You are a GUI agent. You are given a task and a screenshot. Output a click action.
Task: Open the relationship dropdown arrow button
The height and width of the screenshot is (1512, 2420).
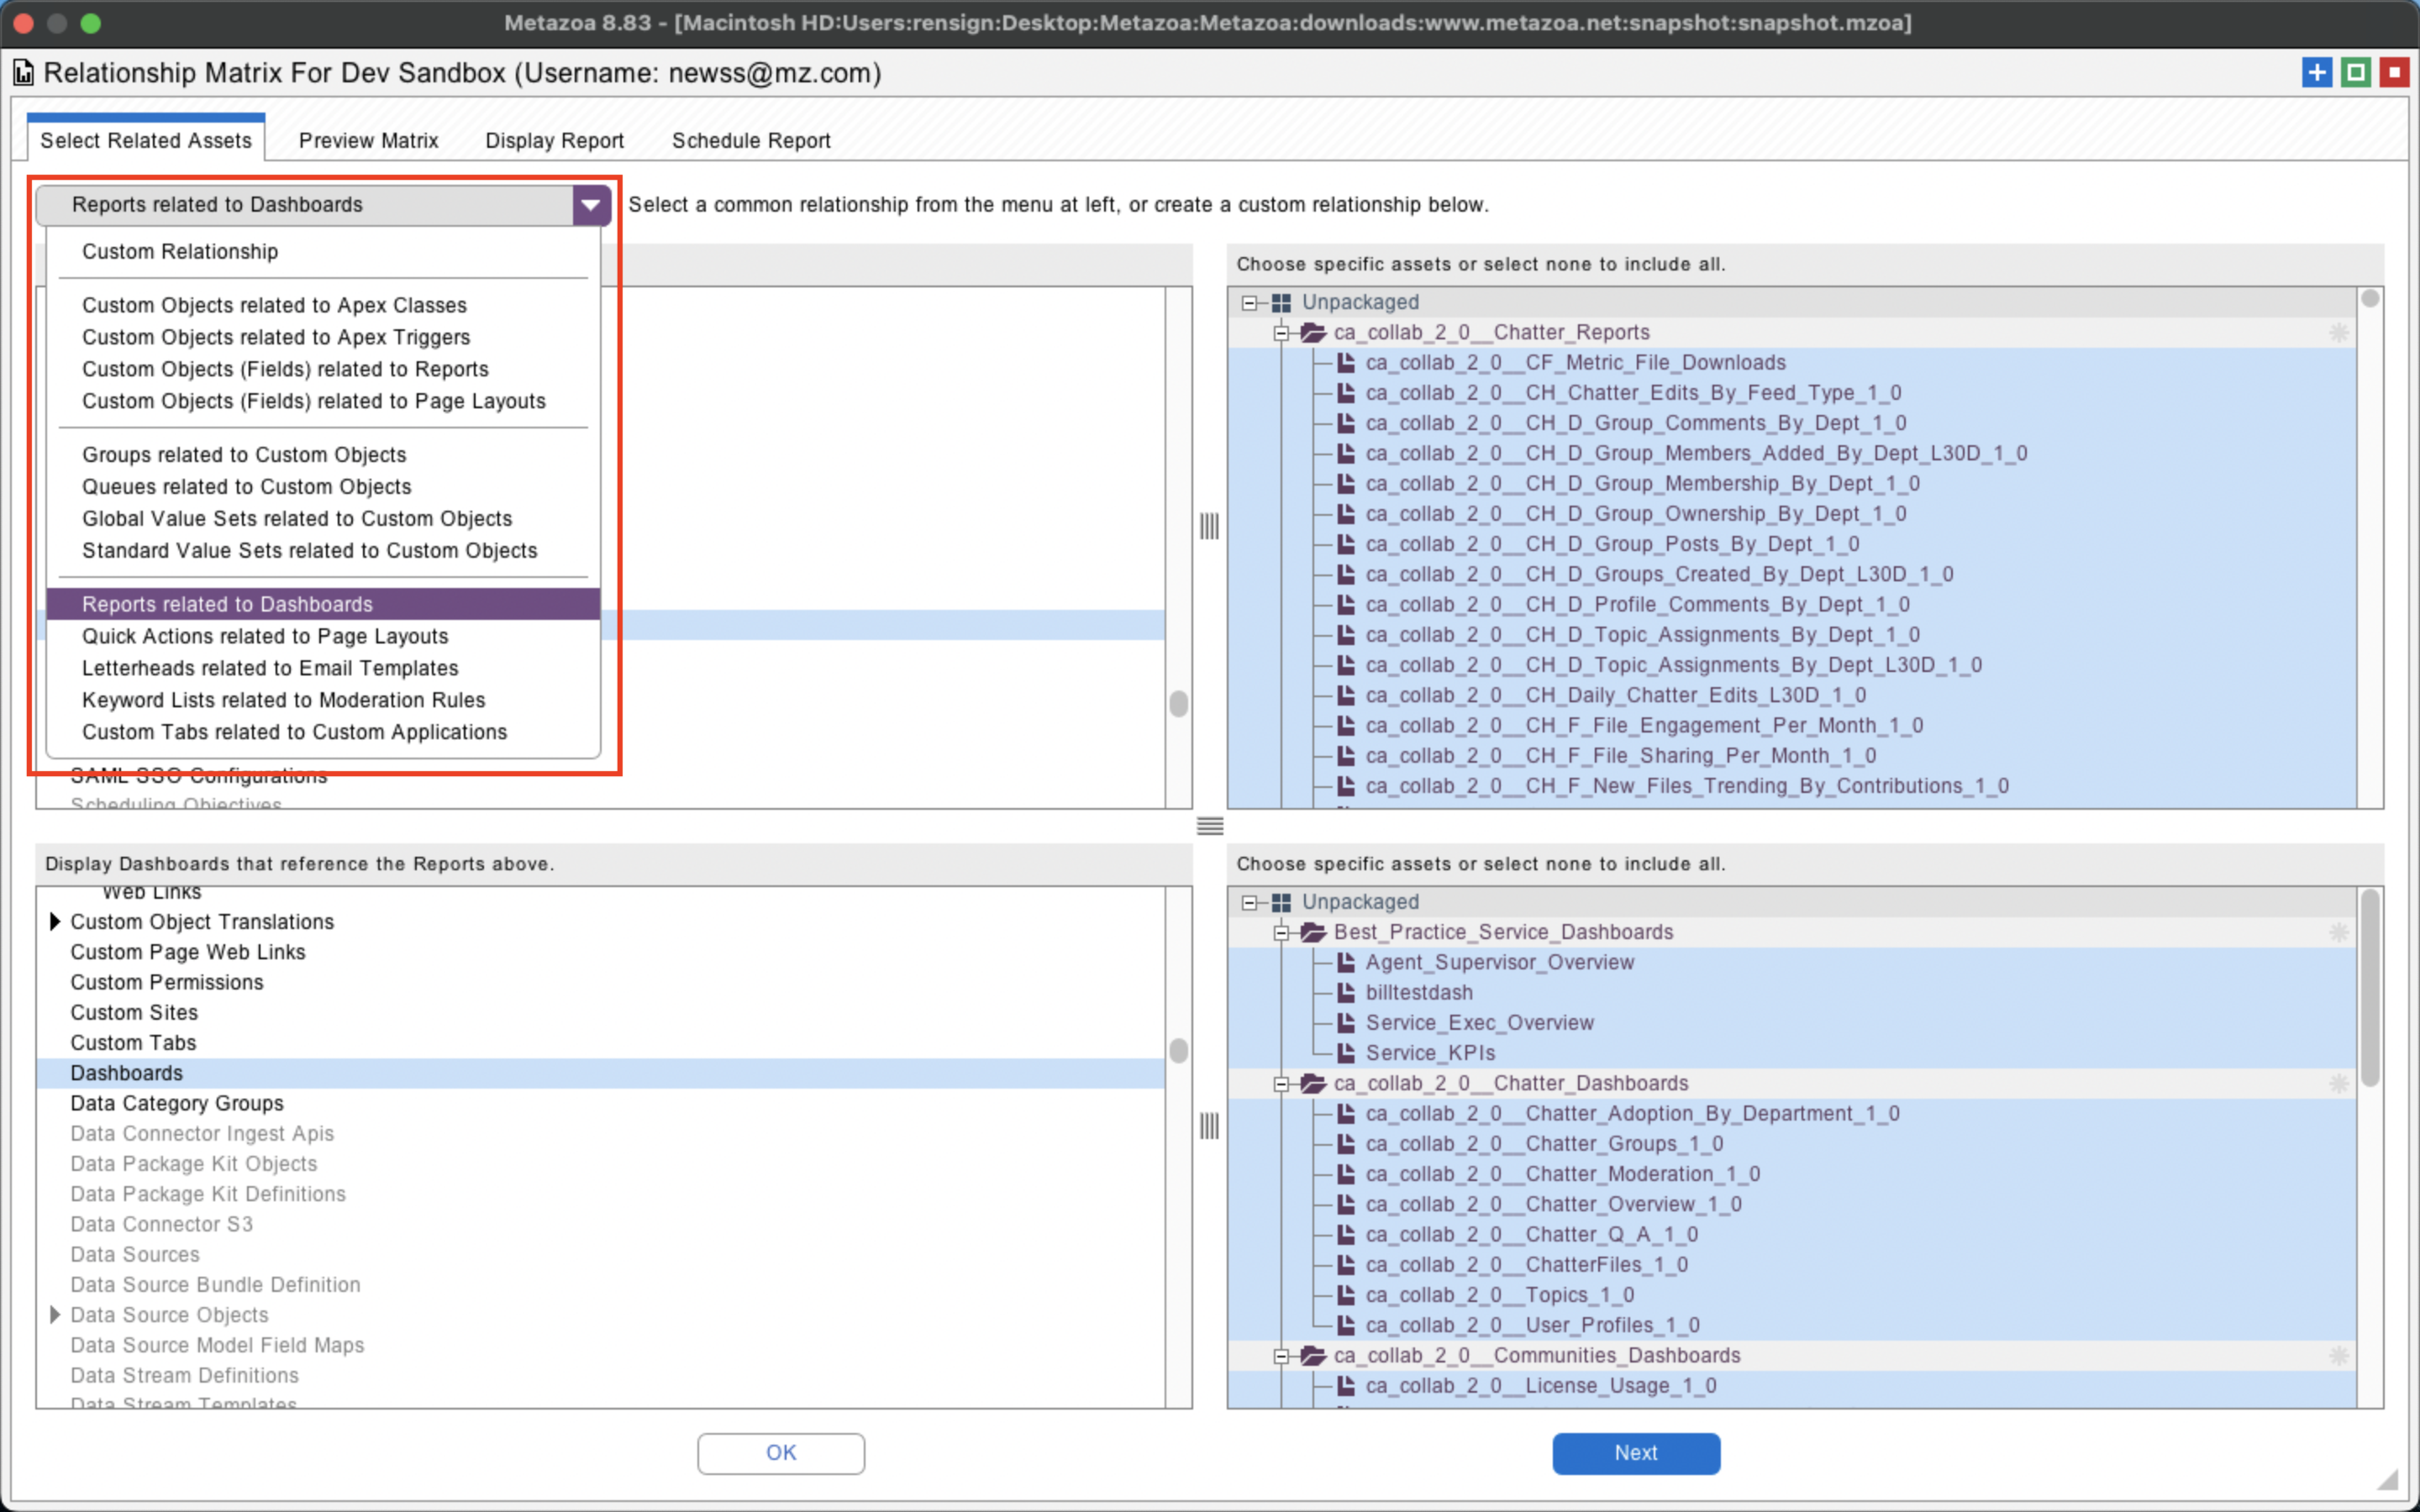(x=592, y=205)
